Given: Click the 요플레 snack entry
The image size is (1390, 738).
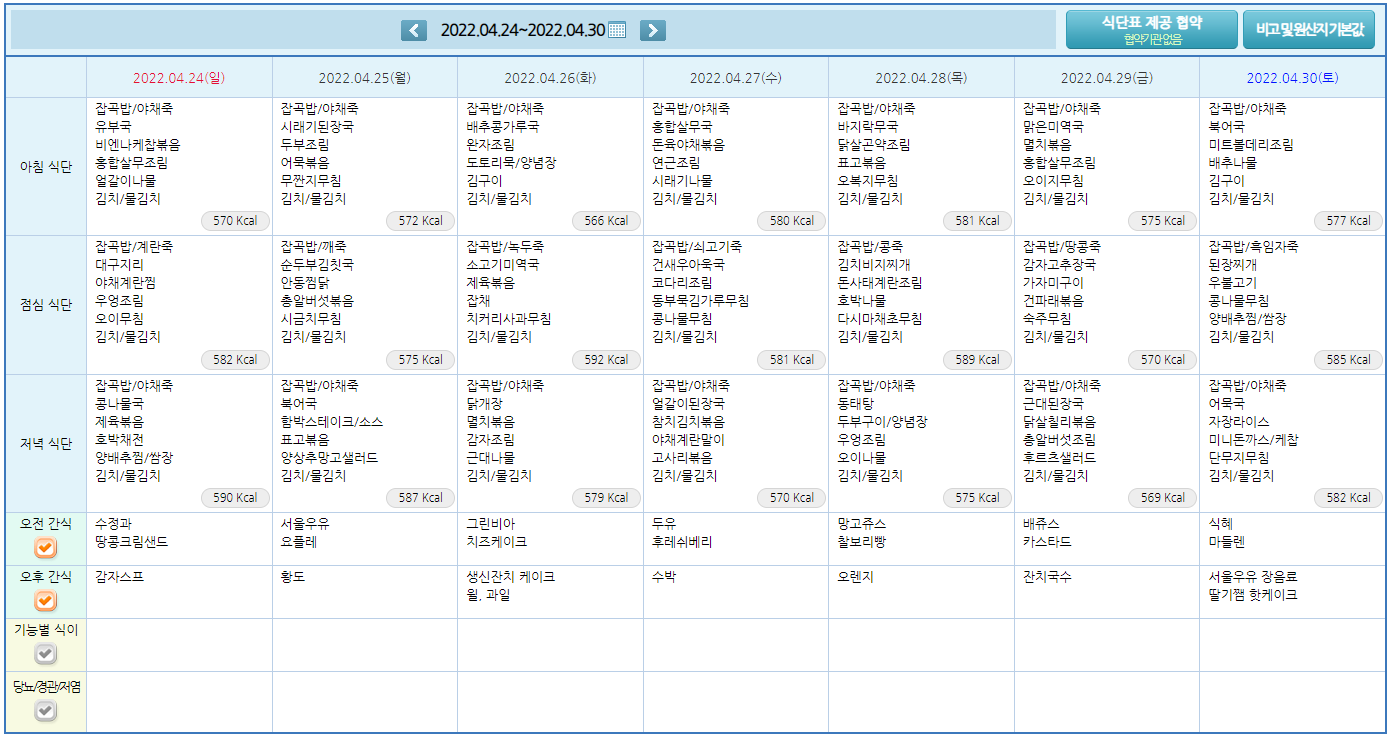Looking at the screenshot, I should [299, 542].
